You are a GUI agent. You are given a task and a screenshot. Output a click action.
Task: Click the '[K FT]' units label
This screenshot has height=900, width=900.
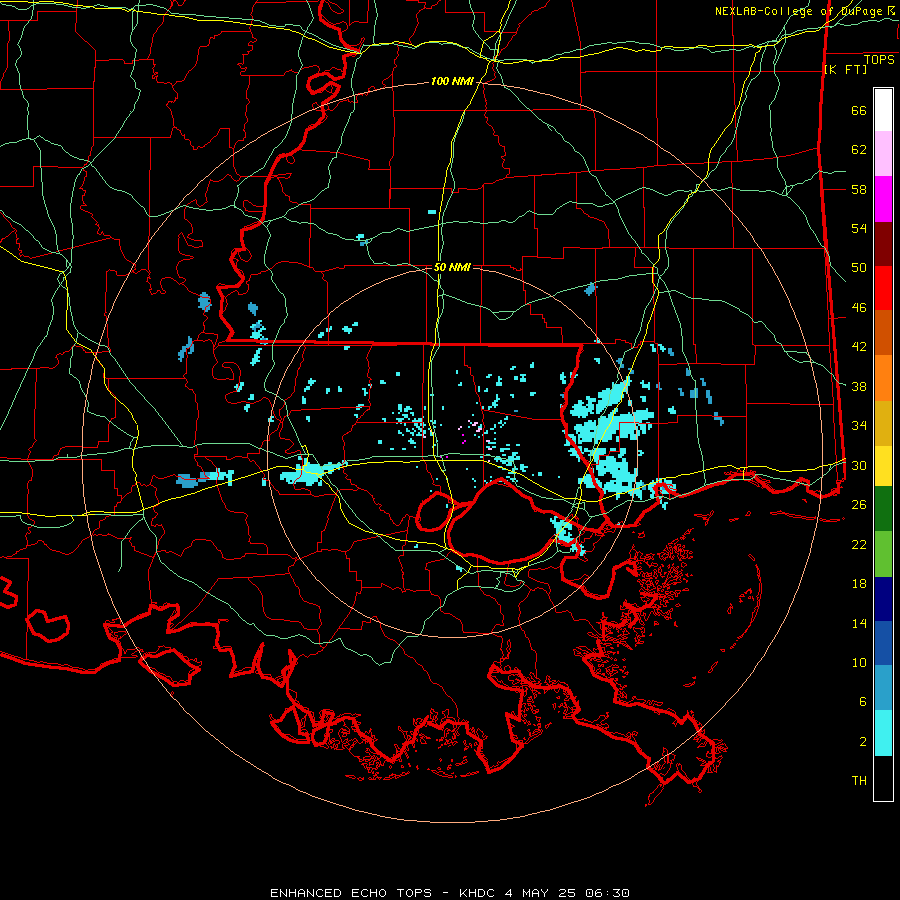pyautogui.click(x=845, y=69)
